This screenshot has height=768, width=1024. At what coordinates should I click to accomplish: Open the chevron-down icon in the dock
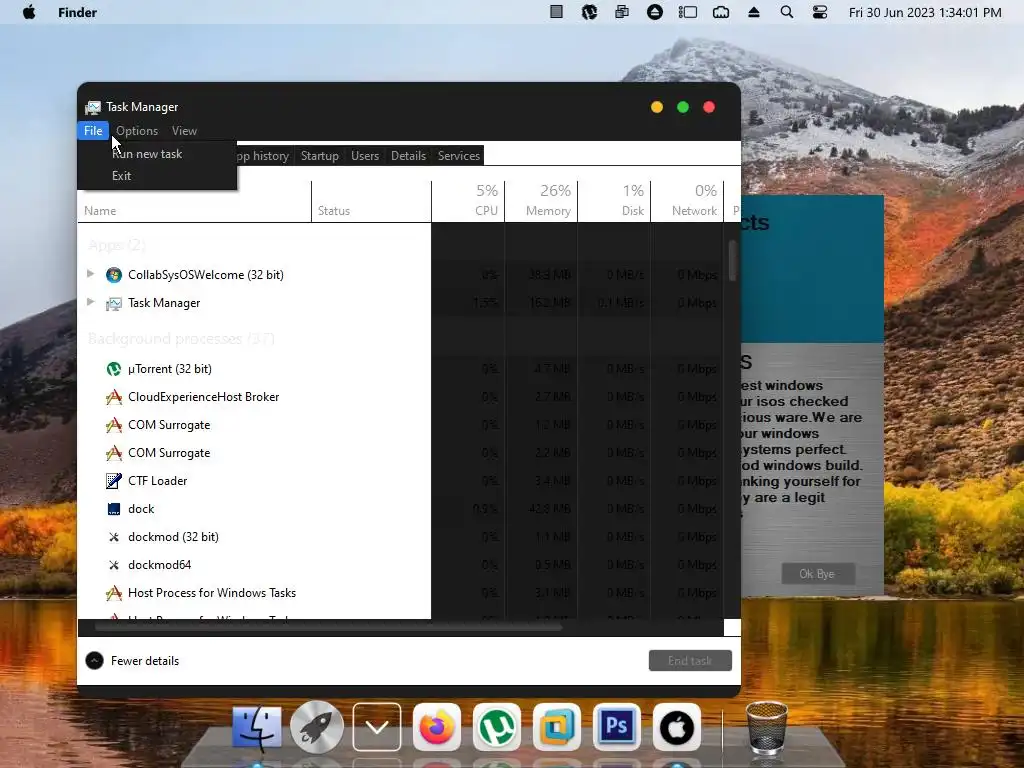tap(377, 727)
